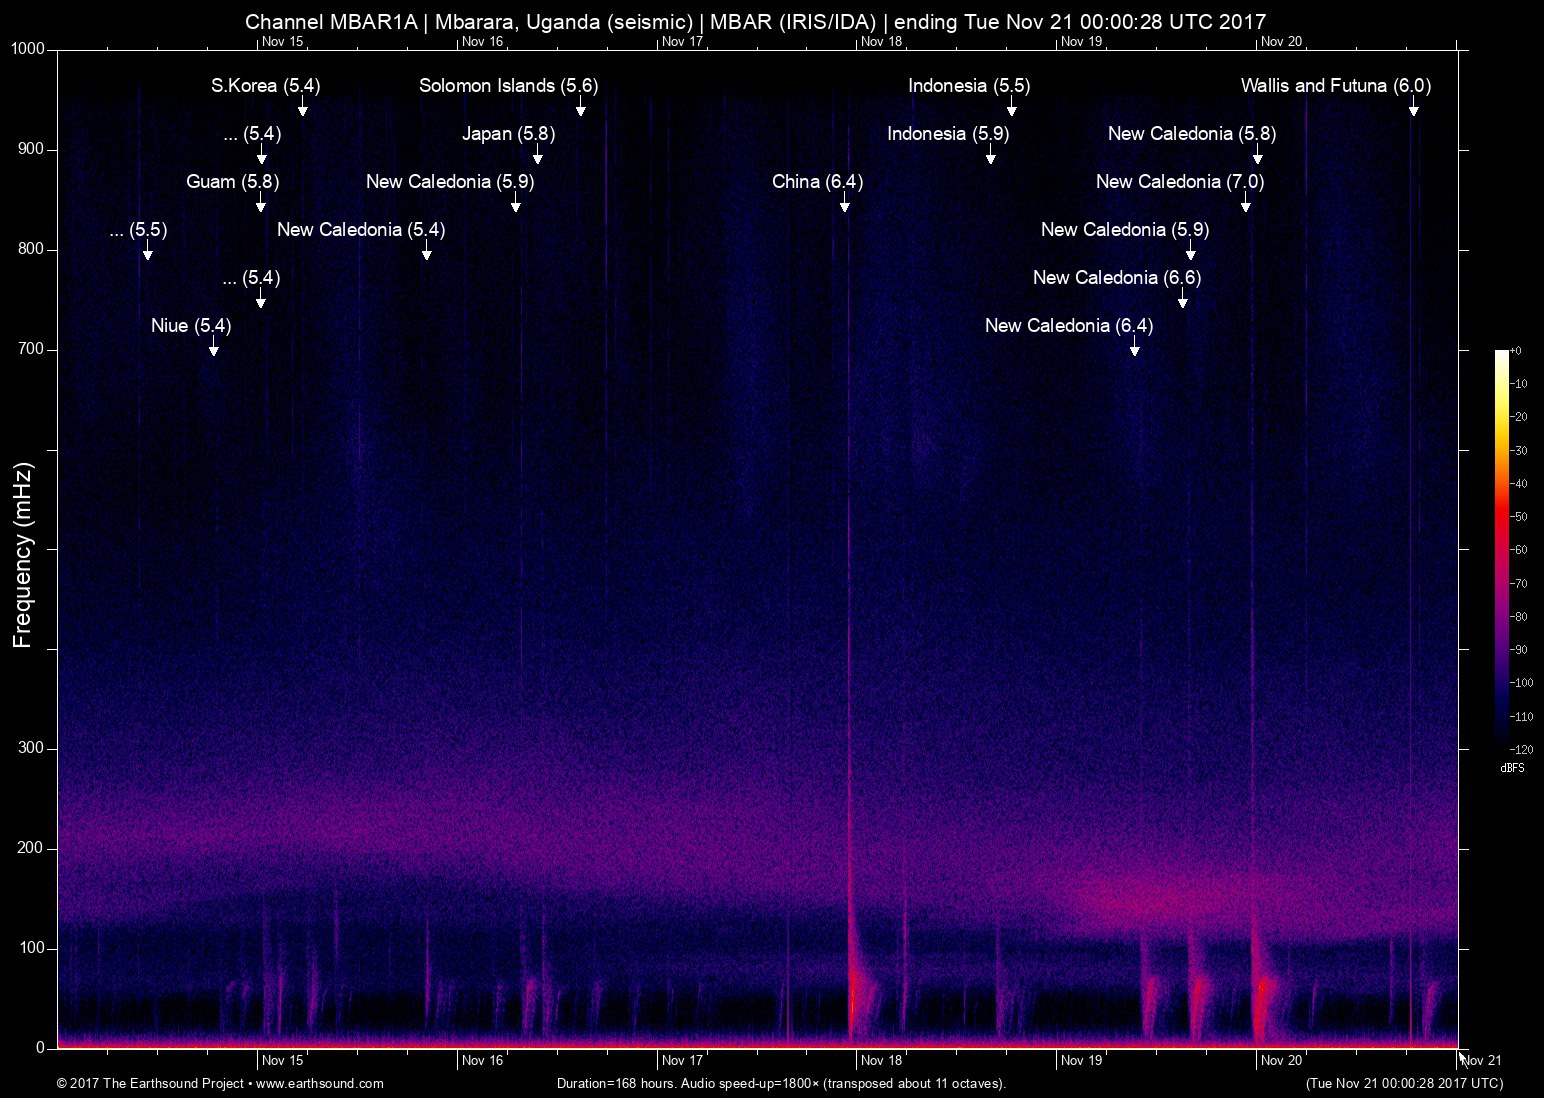Click the 200 frequency axis tick label
Screen dimensions: 1544x1098
pos(32,848)
